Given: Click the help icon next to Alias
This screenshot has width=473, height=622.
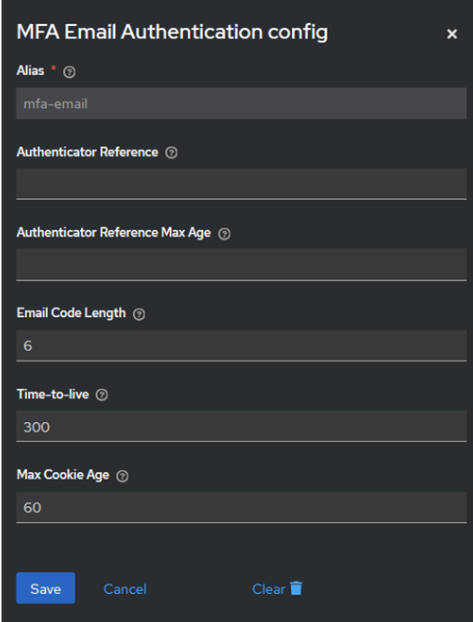Looking at the screenshot, I should coord(69,72).
